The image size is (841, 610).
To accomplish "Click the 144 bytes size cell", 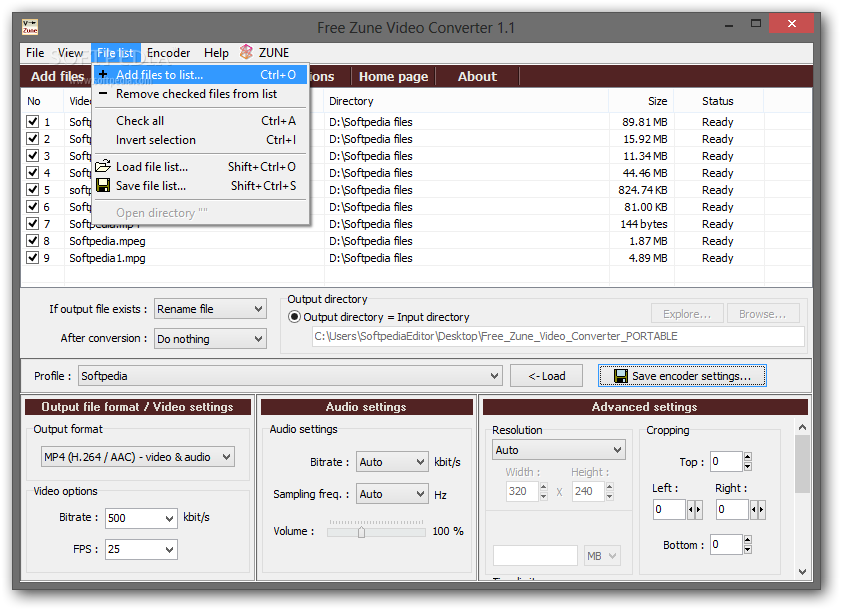I will tap(644, 224).
